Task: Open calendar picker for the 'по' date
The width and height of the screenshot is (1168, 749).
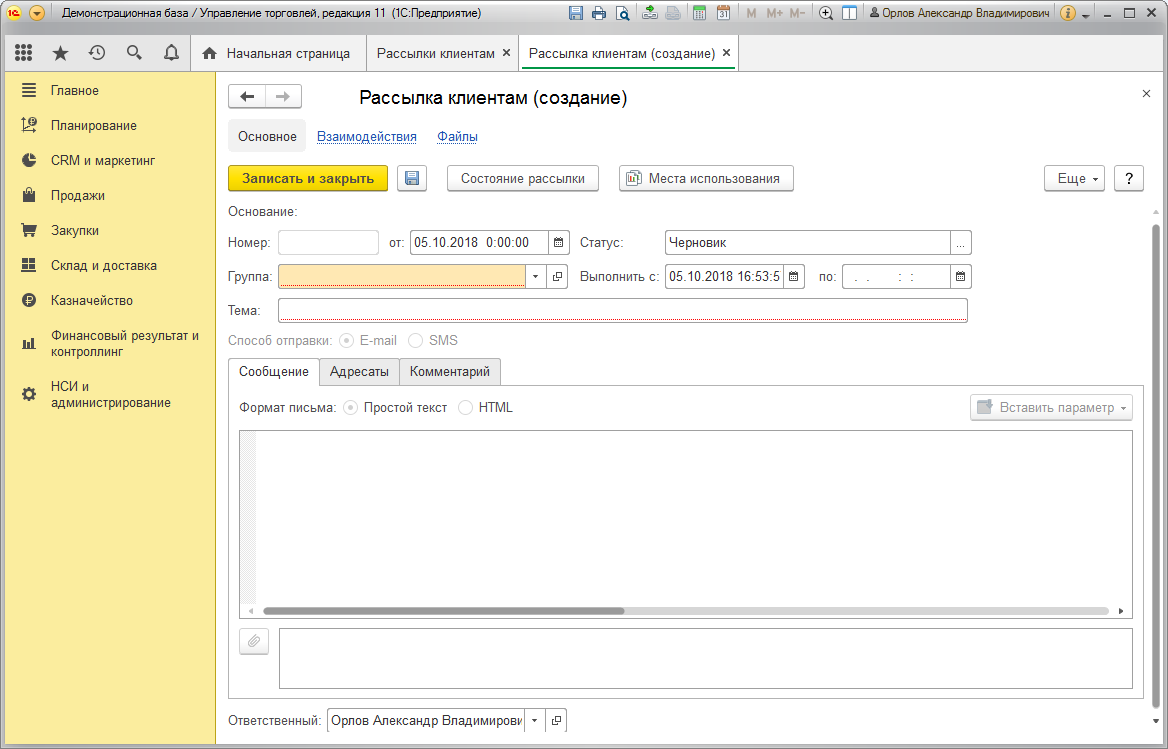Action: (961, 277)
